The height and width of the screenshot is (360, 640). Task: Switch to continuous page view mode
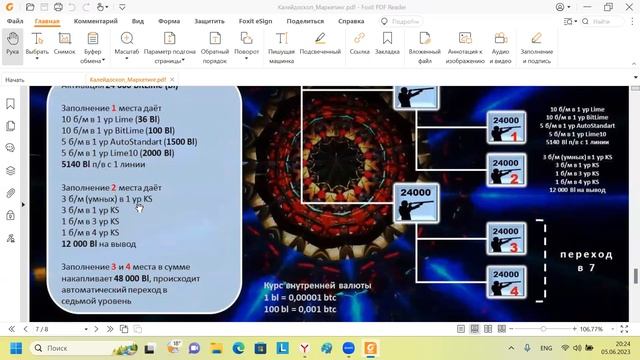[474, 329]
